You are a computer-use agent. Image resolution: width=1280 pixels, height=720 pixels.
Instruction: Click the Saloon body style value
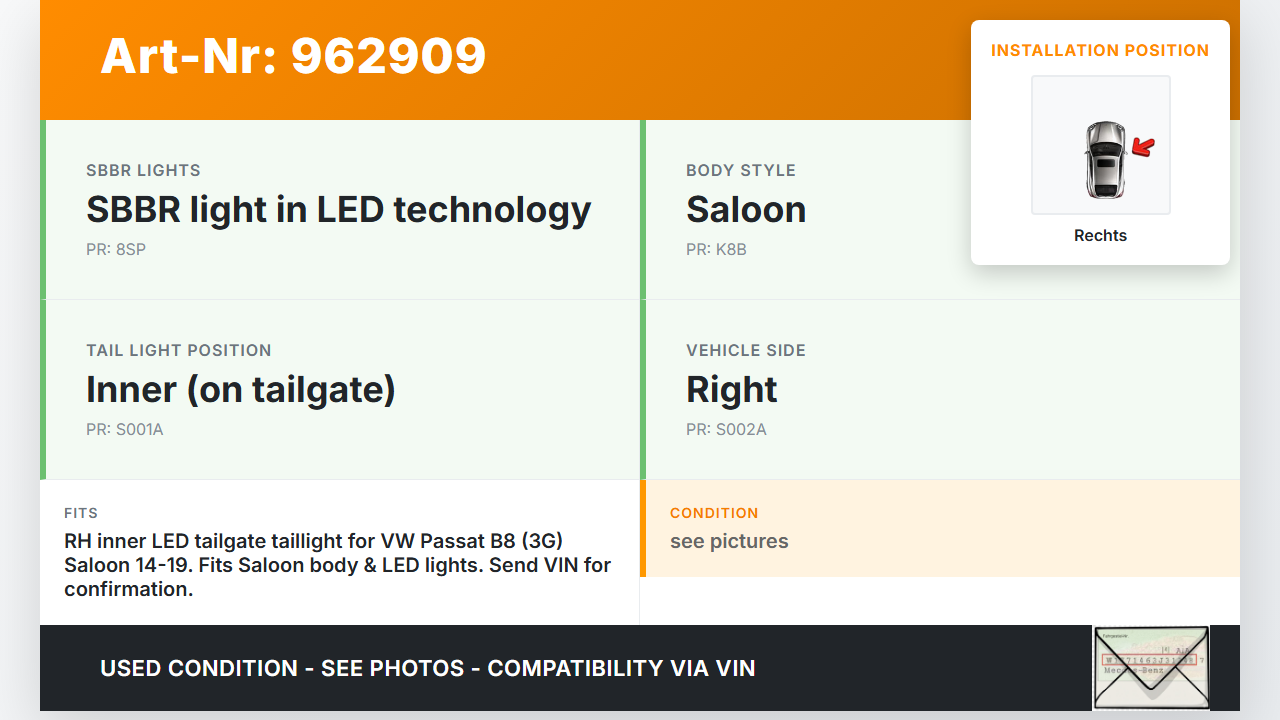point(746,210)
